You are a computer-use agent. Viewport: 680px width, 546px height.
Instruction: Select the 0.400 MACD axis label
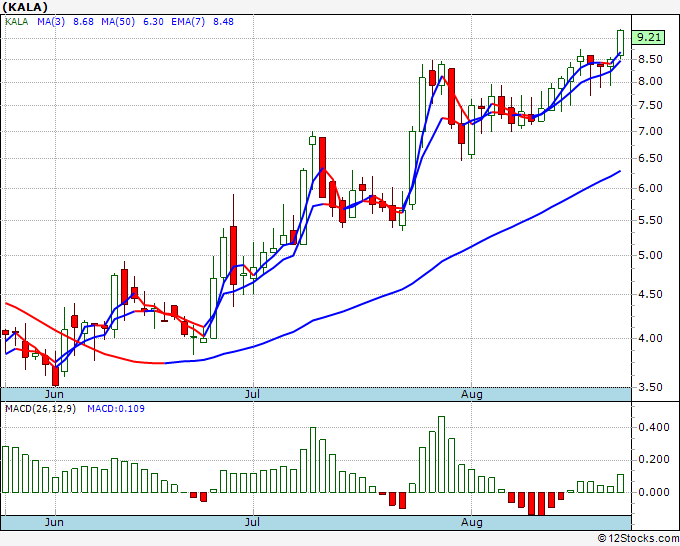pos(654,428)
